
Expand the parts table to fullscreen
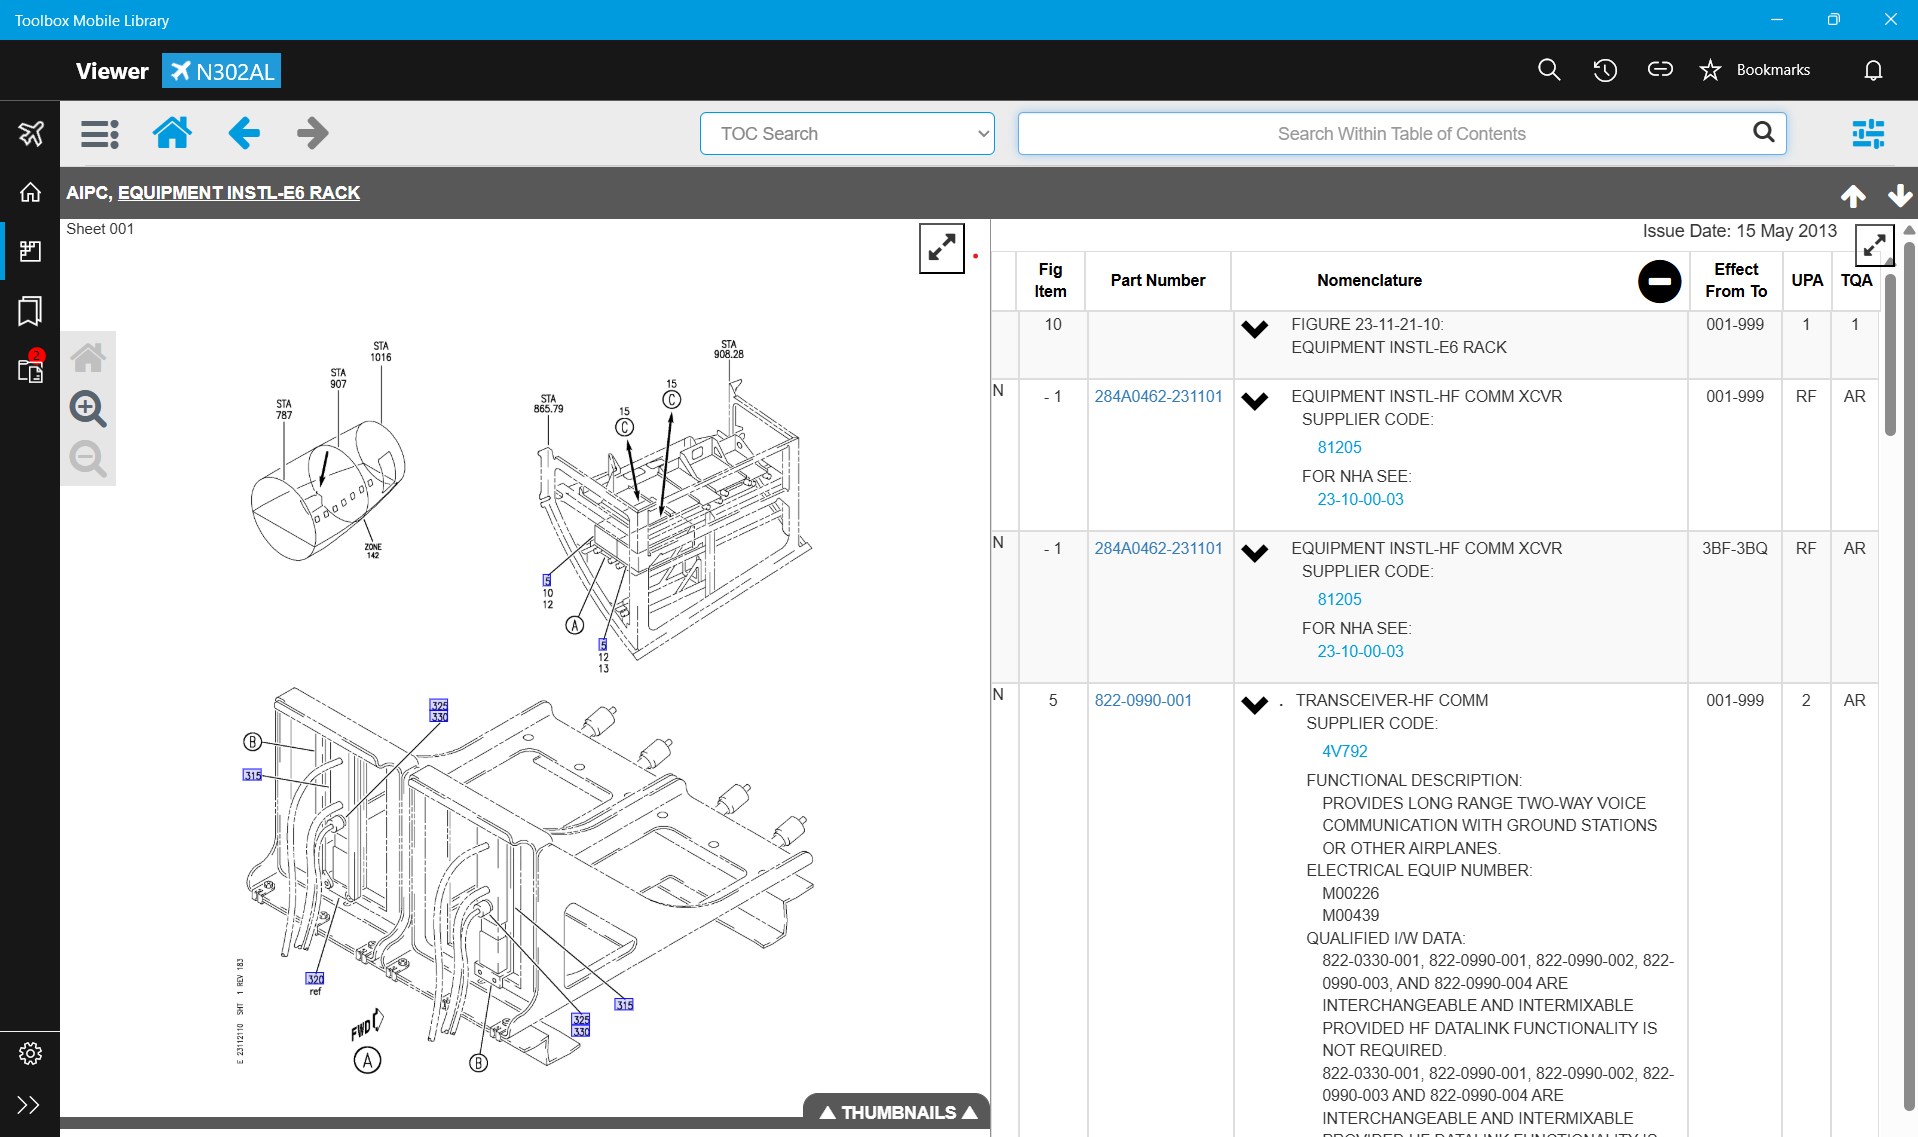pyautogui.click(x=1874, y=245)
